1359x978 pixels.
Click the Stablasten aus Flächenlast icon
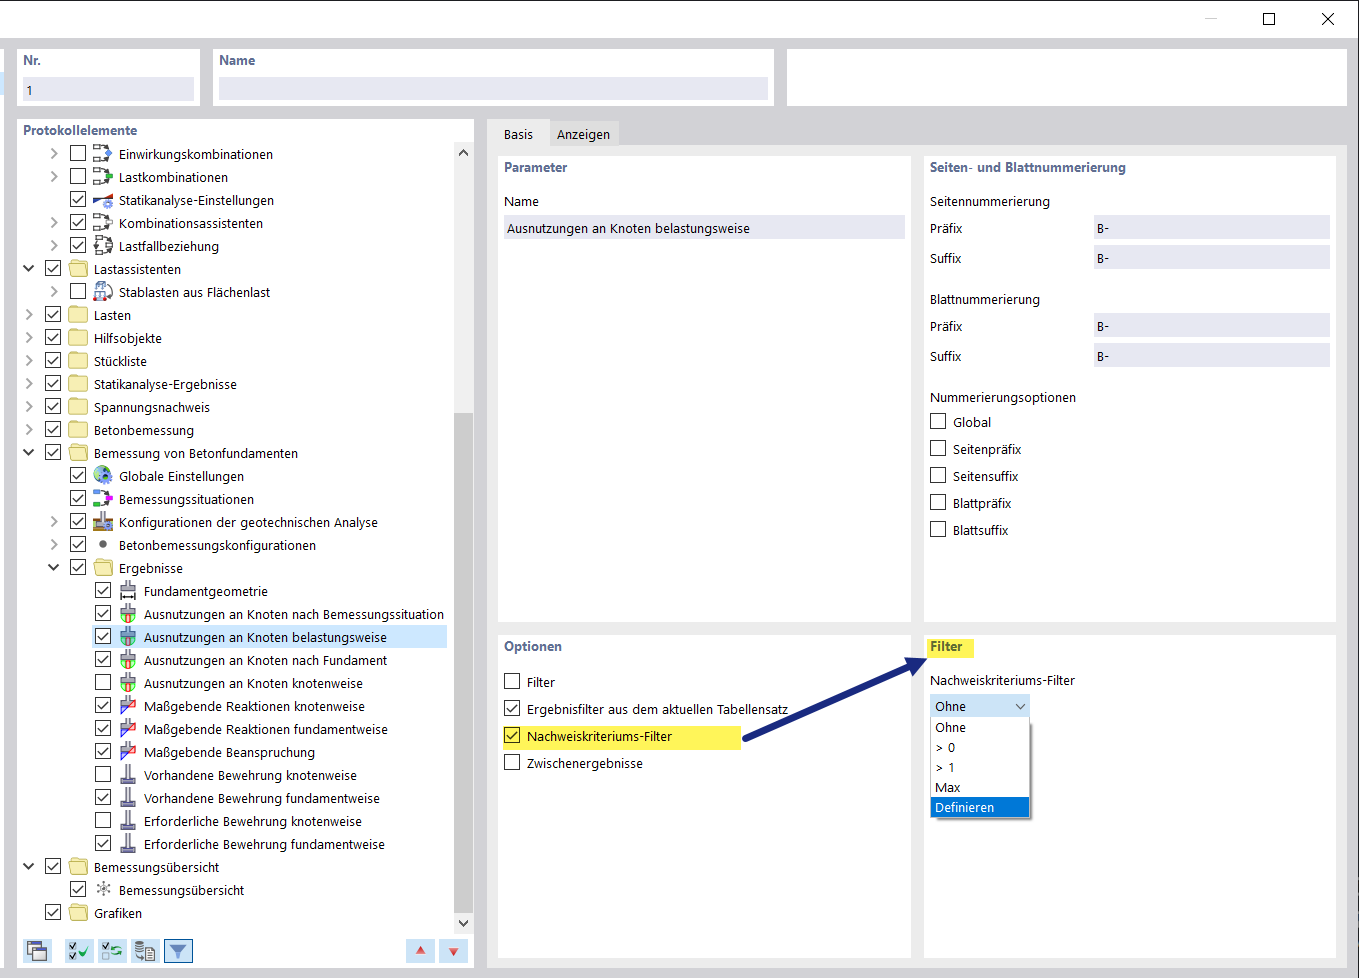point(102,292)
